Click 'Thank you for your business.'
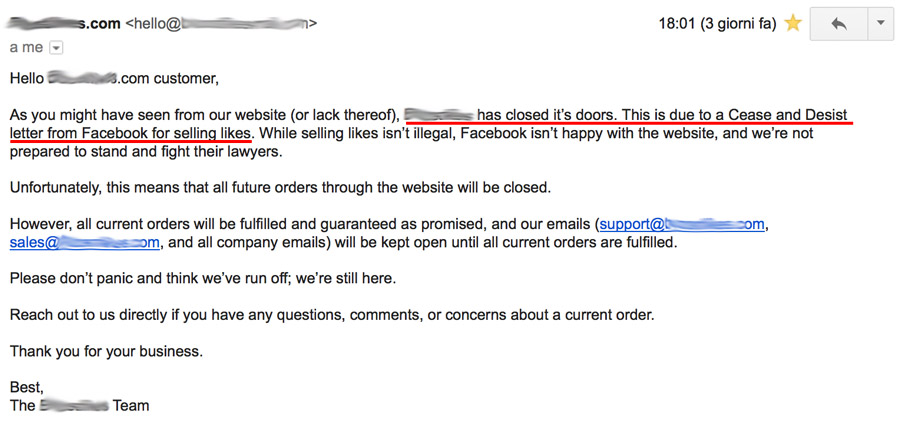The image size is (900, 421). tap(106, 351)
